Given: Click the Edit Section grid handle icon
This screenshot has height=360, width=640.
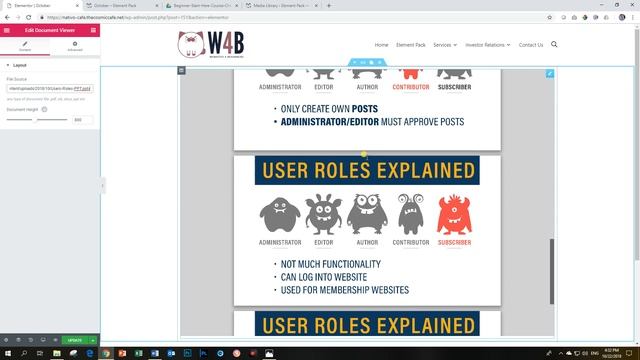Looking at the screenshot, I should (363, 62).
